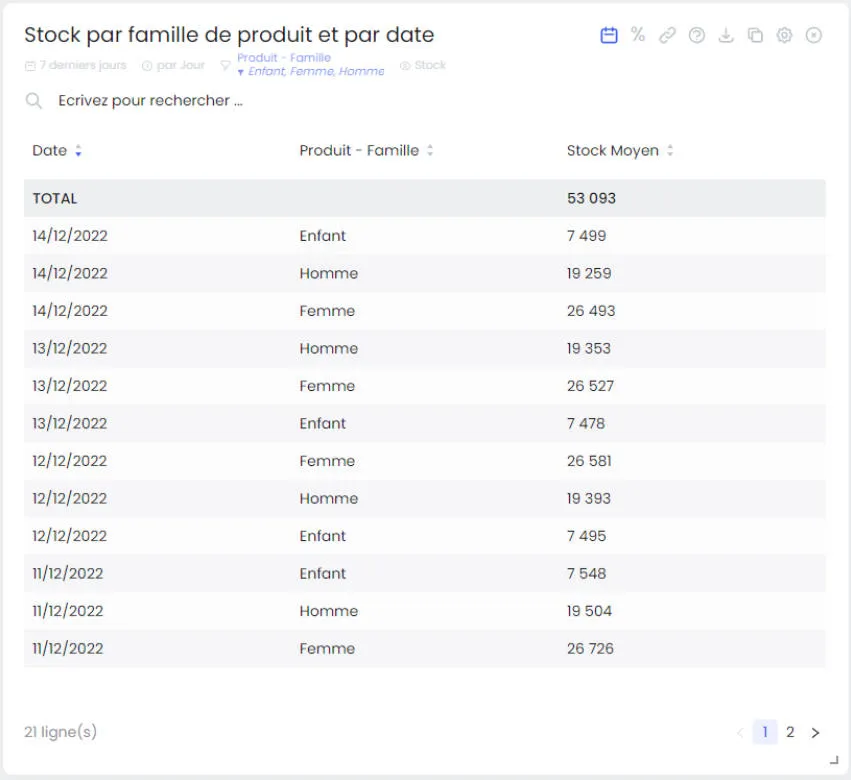The height and width of the screenshot is (780, 851).
Task: Sort by Stock Moyen column
Action: pyautogui.click(x=620, y=150)
